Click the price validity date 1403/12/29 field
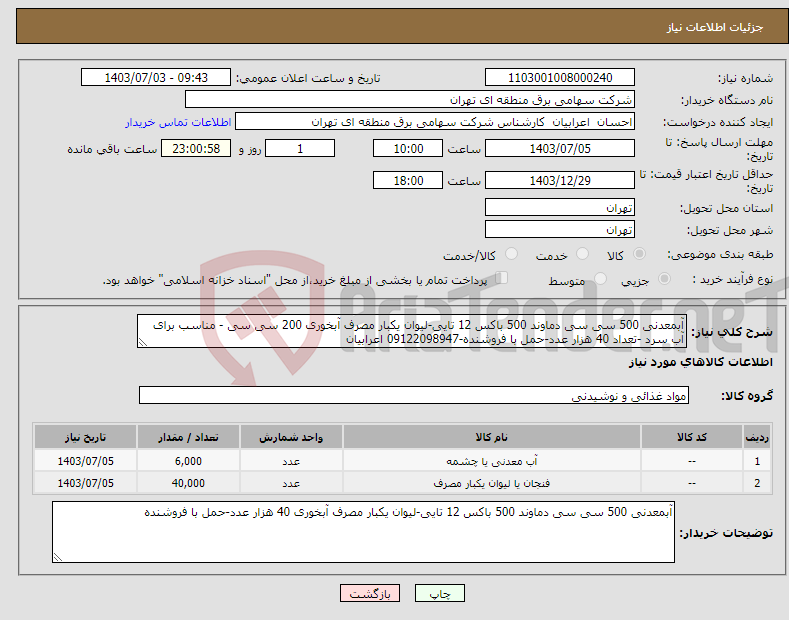The image size is (789, 620). point(560,180)
